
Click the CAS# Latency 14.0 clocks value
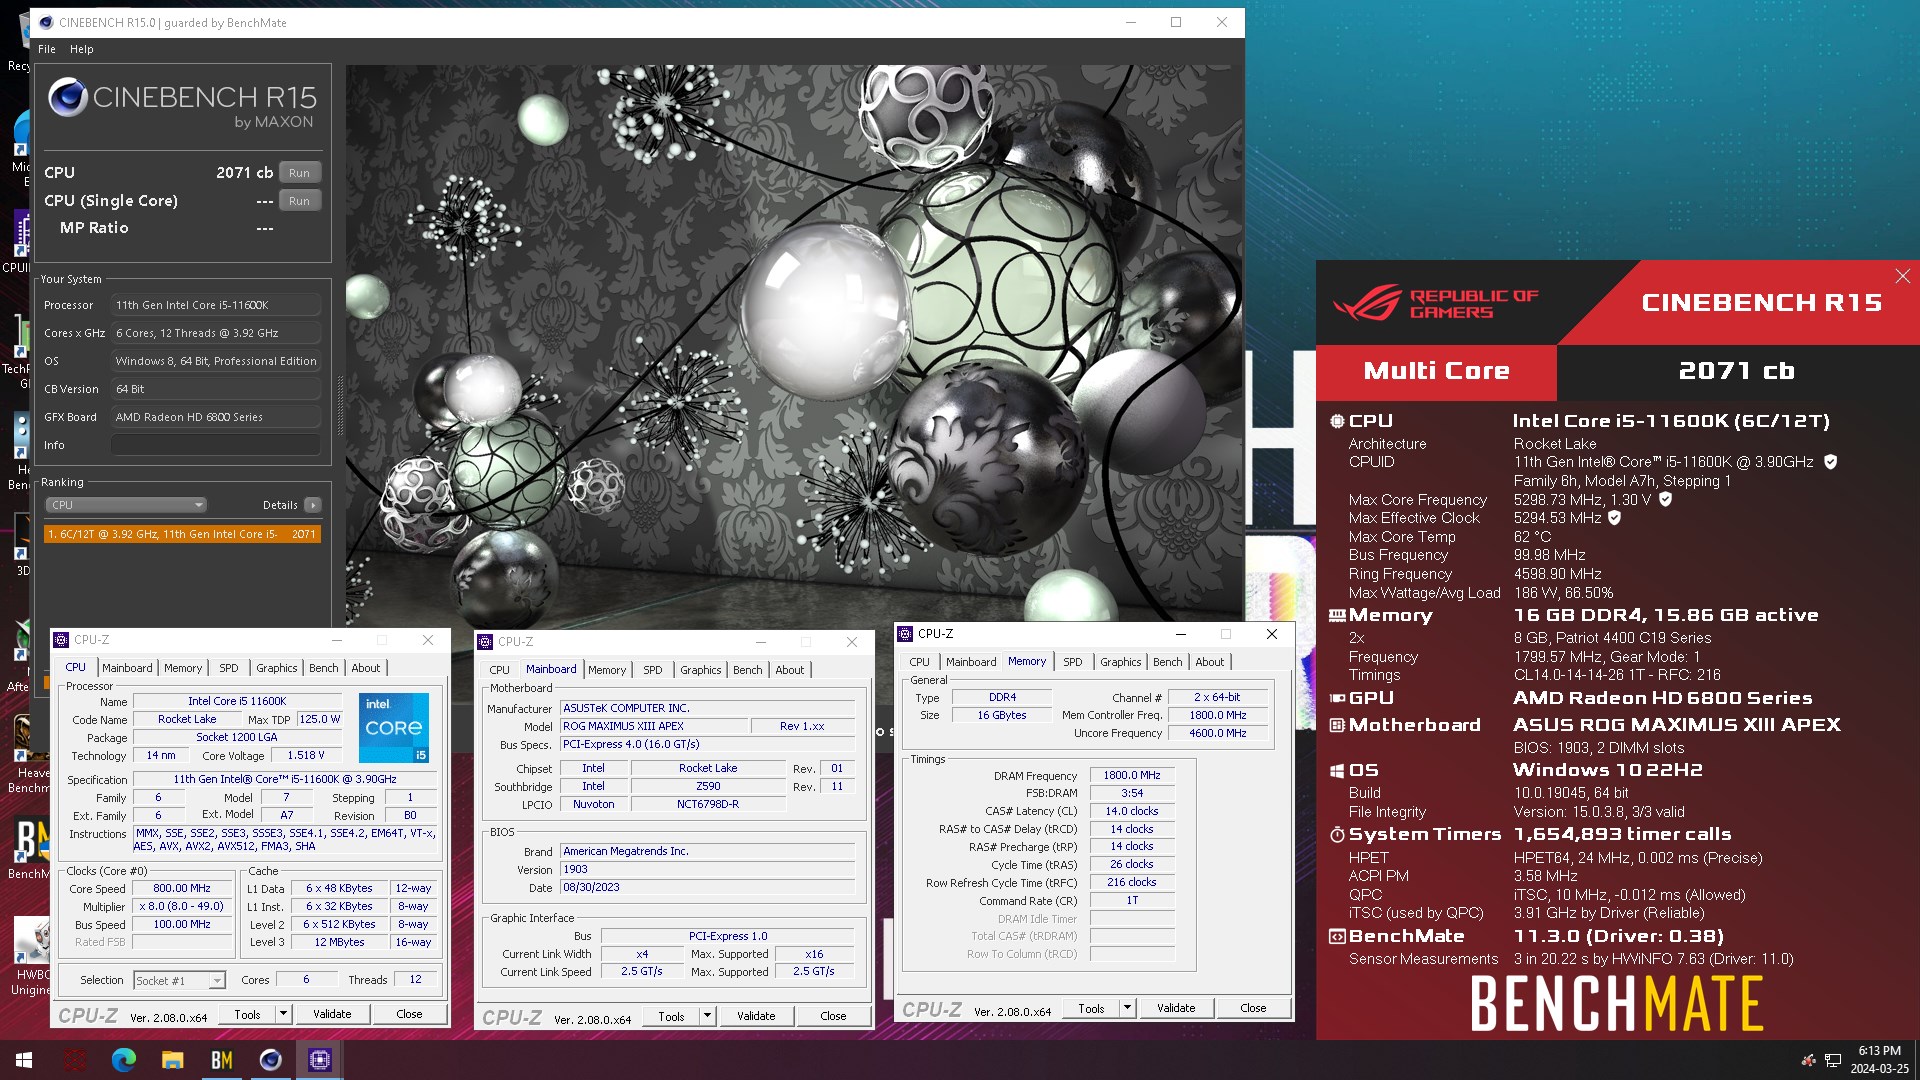1131,811
